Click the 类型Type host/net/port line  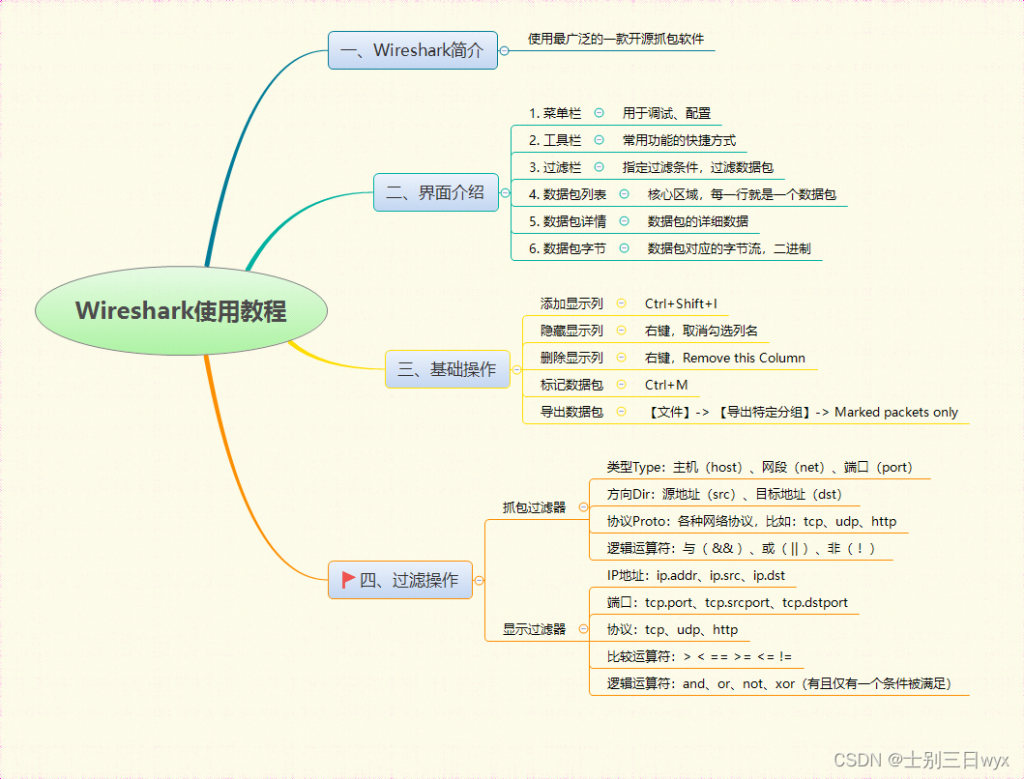[760, 467]
